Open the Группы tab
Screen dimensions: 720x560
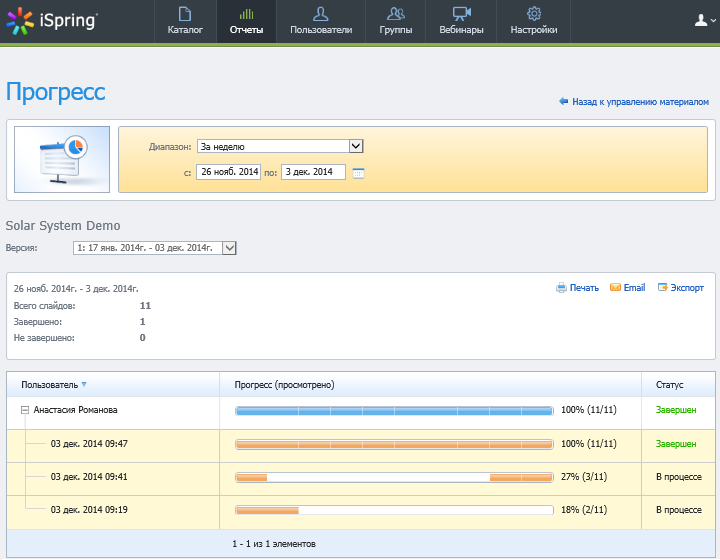[395, 21]
